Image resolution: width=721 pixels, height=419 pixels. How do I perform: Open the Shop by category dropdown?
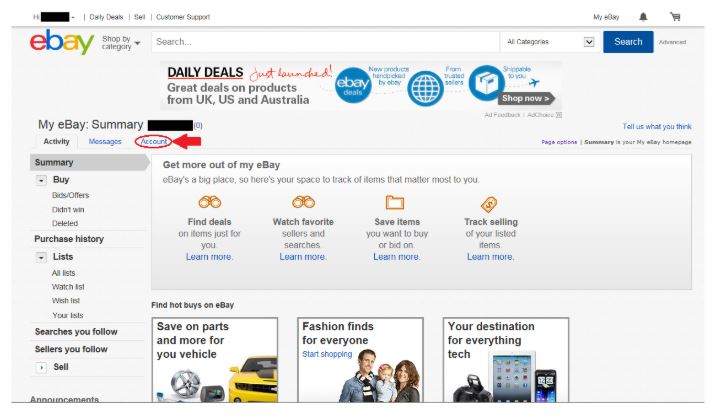[x=121, y=42]
